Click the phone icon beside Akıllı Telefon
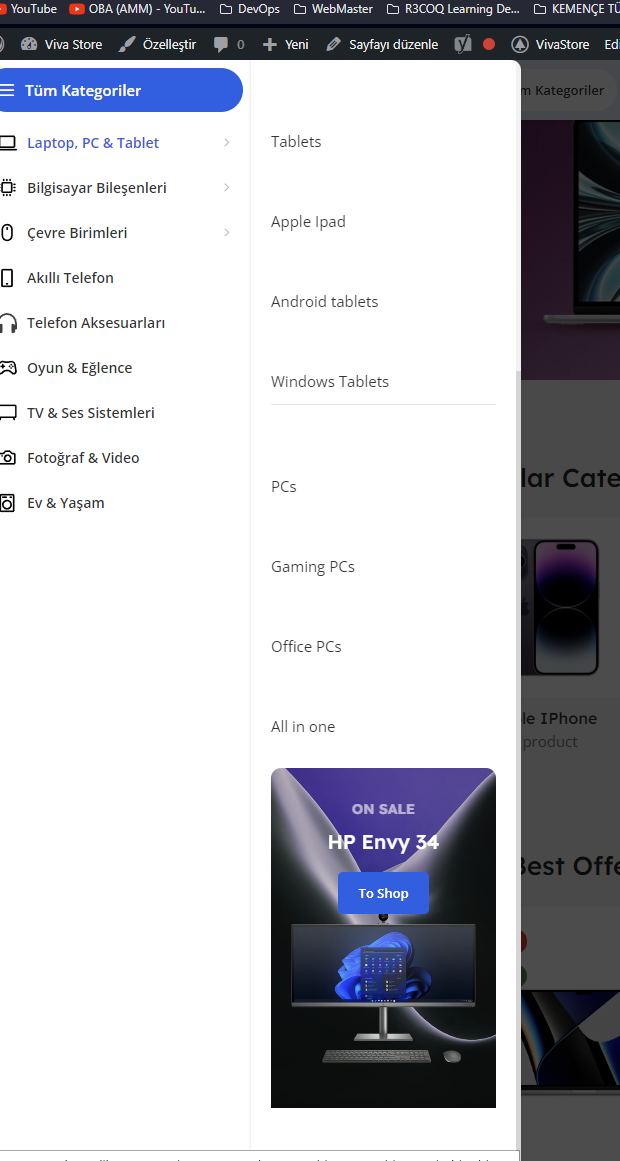Image resolution: width=620 pixels, height=1161 pixels. (x=7, y=278)
